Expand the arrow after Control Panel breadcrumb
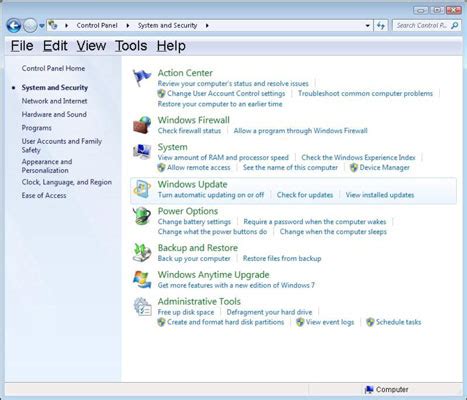Image resolution: width=467 pixels, height=400 pixels. coord(128,25)
